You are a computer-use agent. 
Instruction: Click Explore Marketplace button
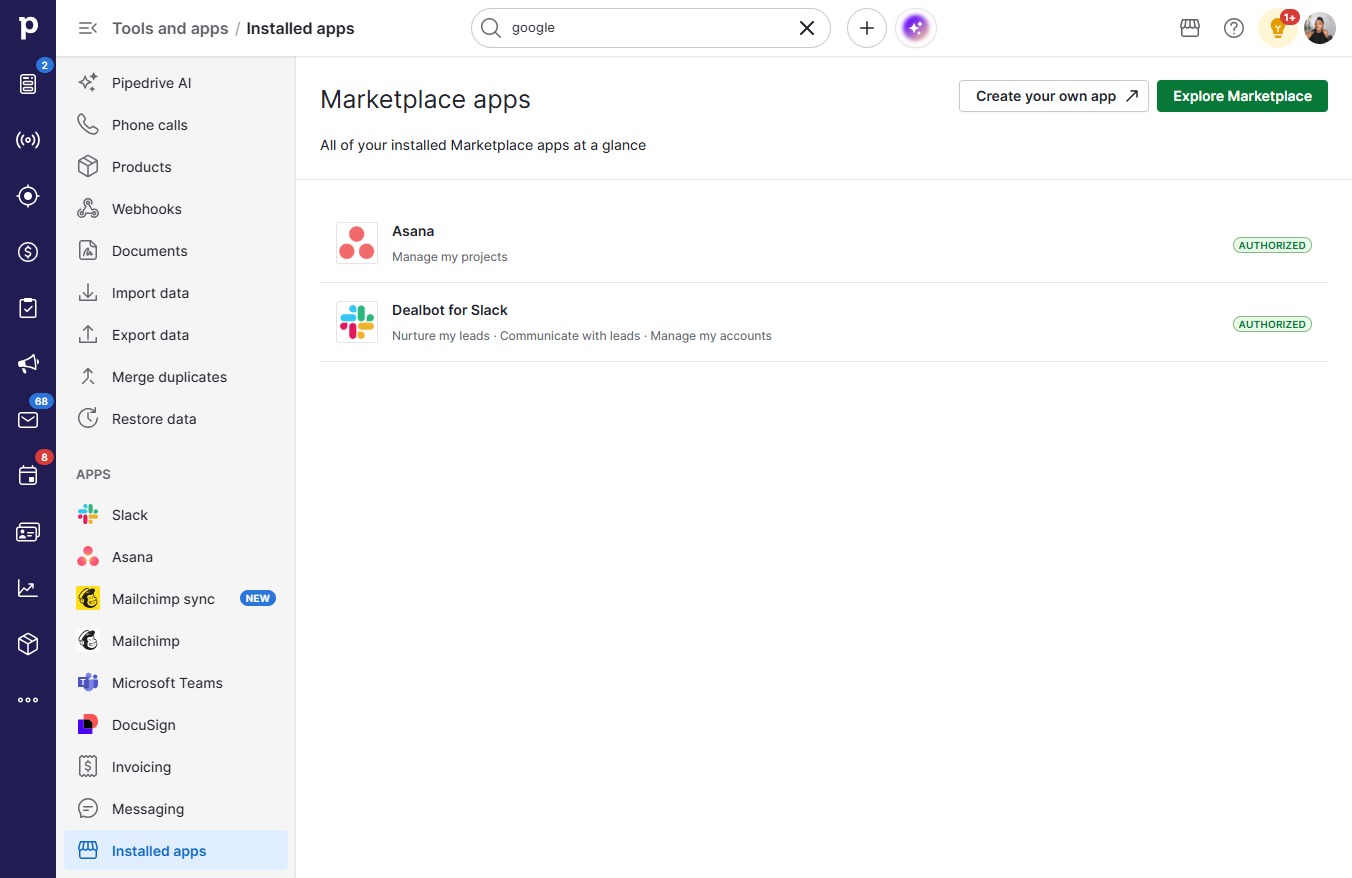point(1242,96)
